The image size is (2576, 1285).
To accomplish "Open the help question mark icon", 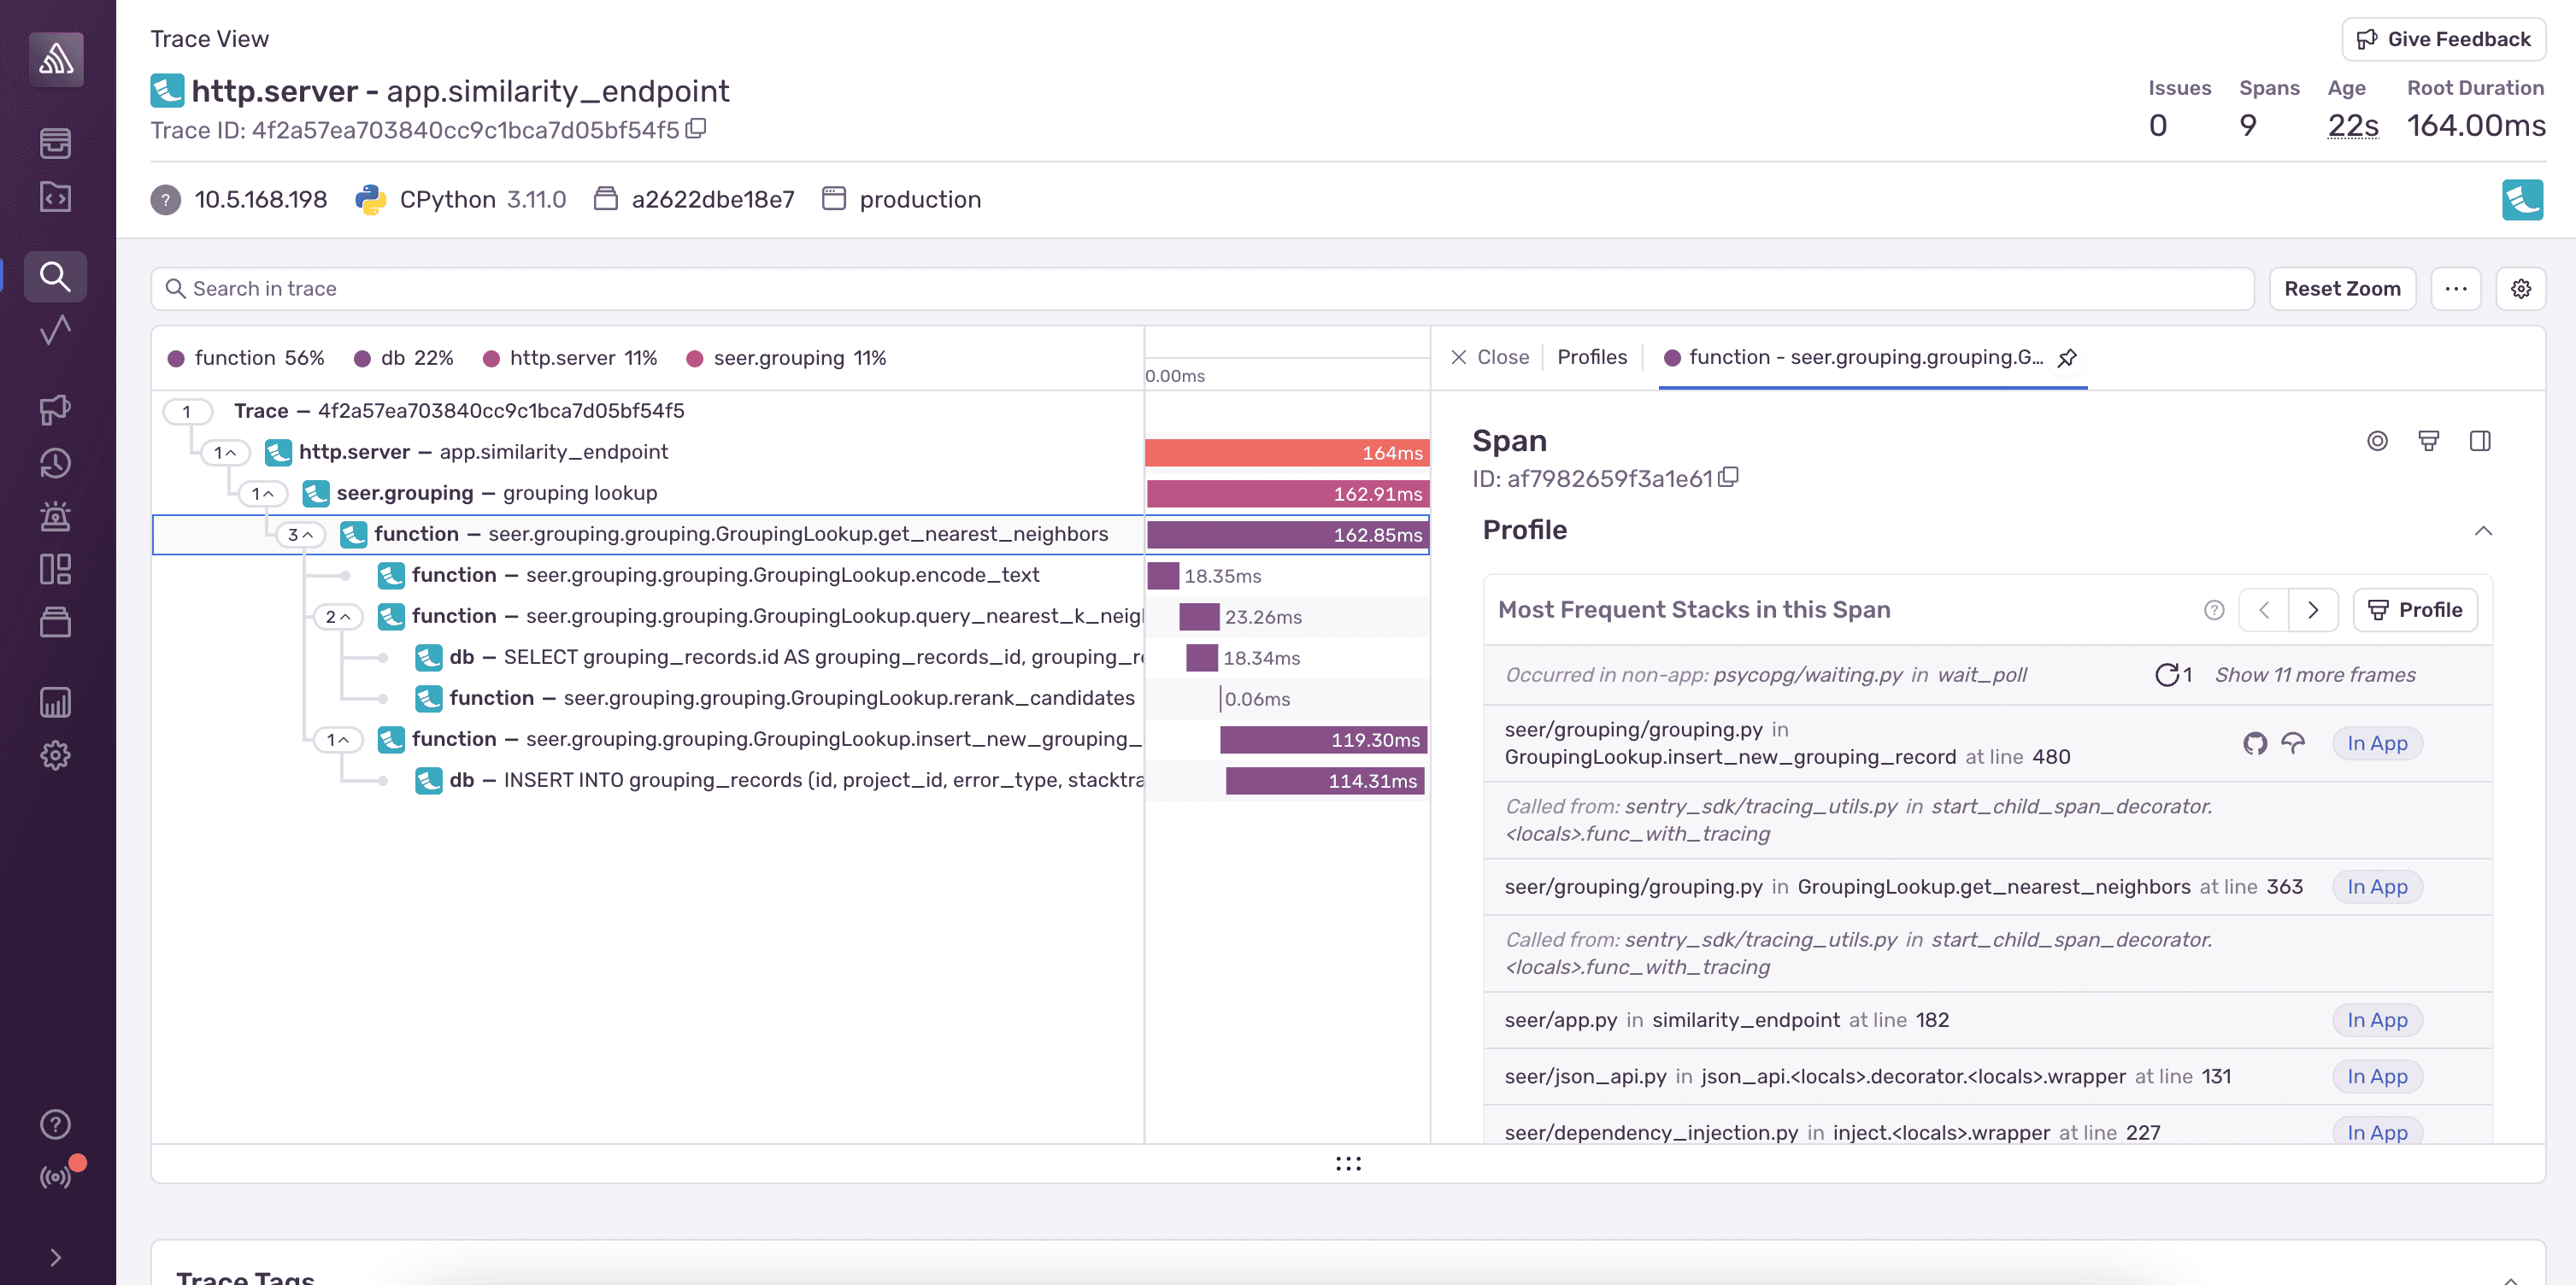I will tap(55, 1124).
